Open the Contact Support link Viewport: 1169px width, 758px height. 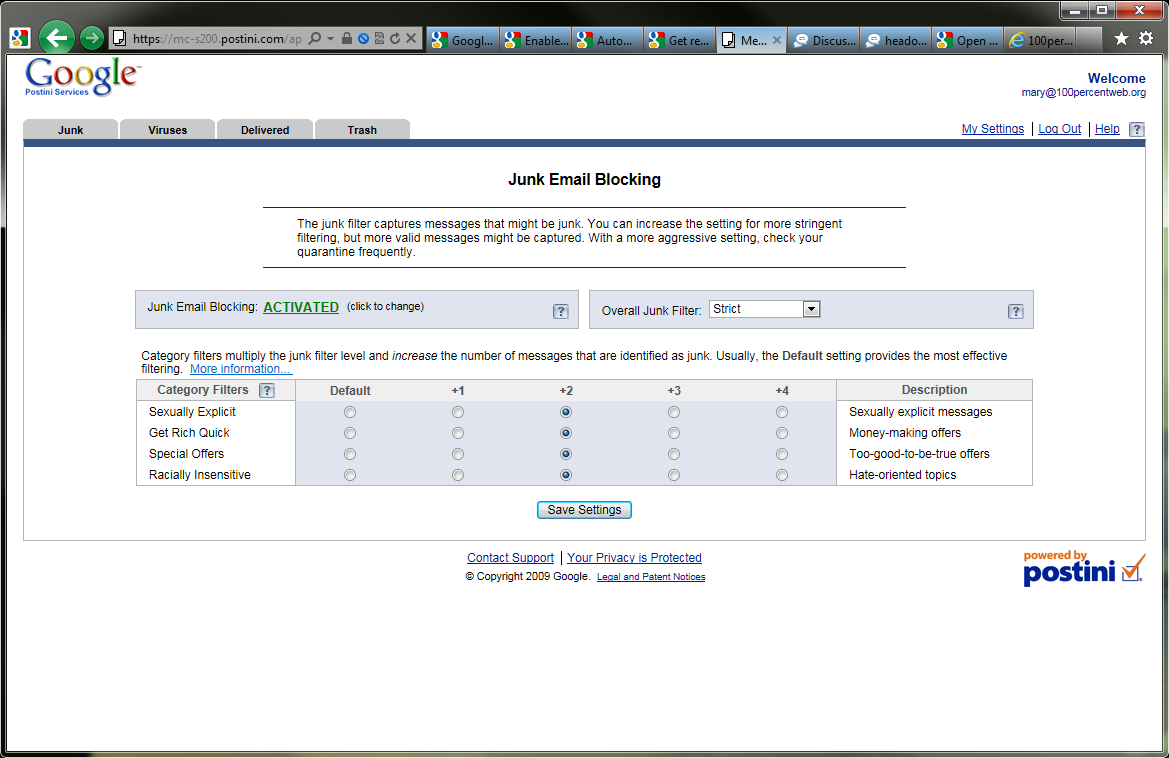tap(510, 558)
